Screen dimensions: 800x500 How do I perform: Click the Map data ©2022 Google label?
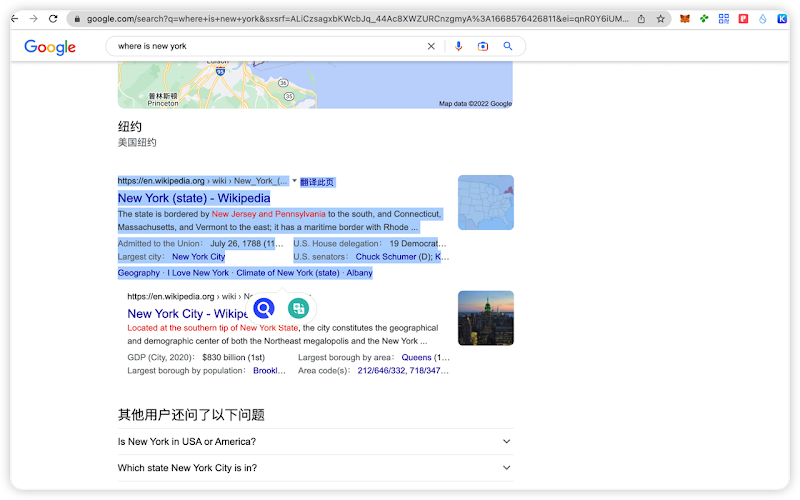(x=475, y=104)
